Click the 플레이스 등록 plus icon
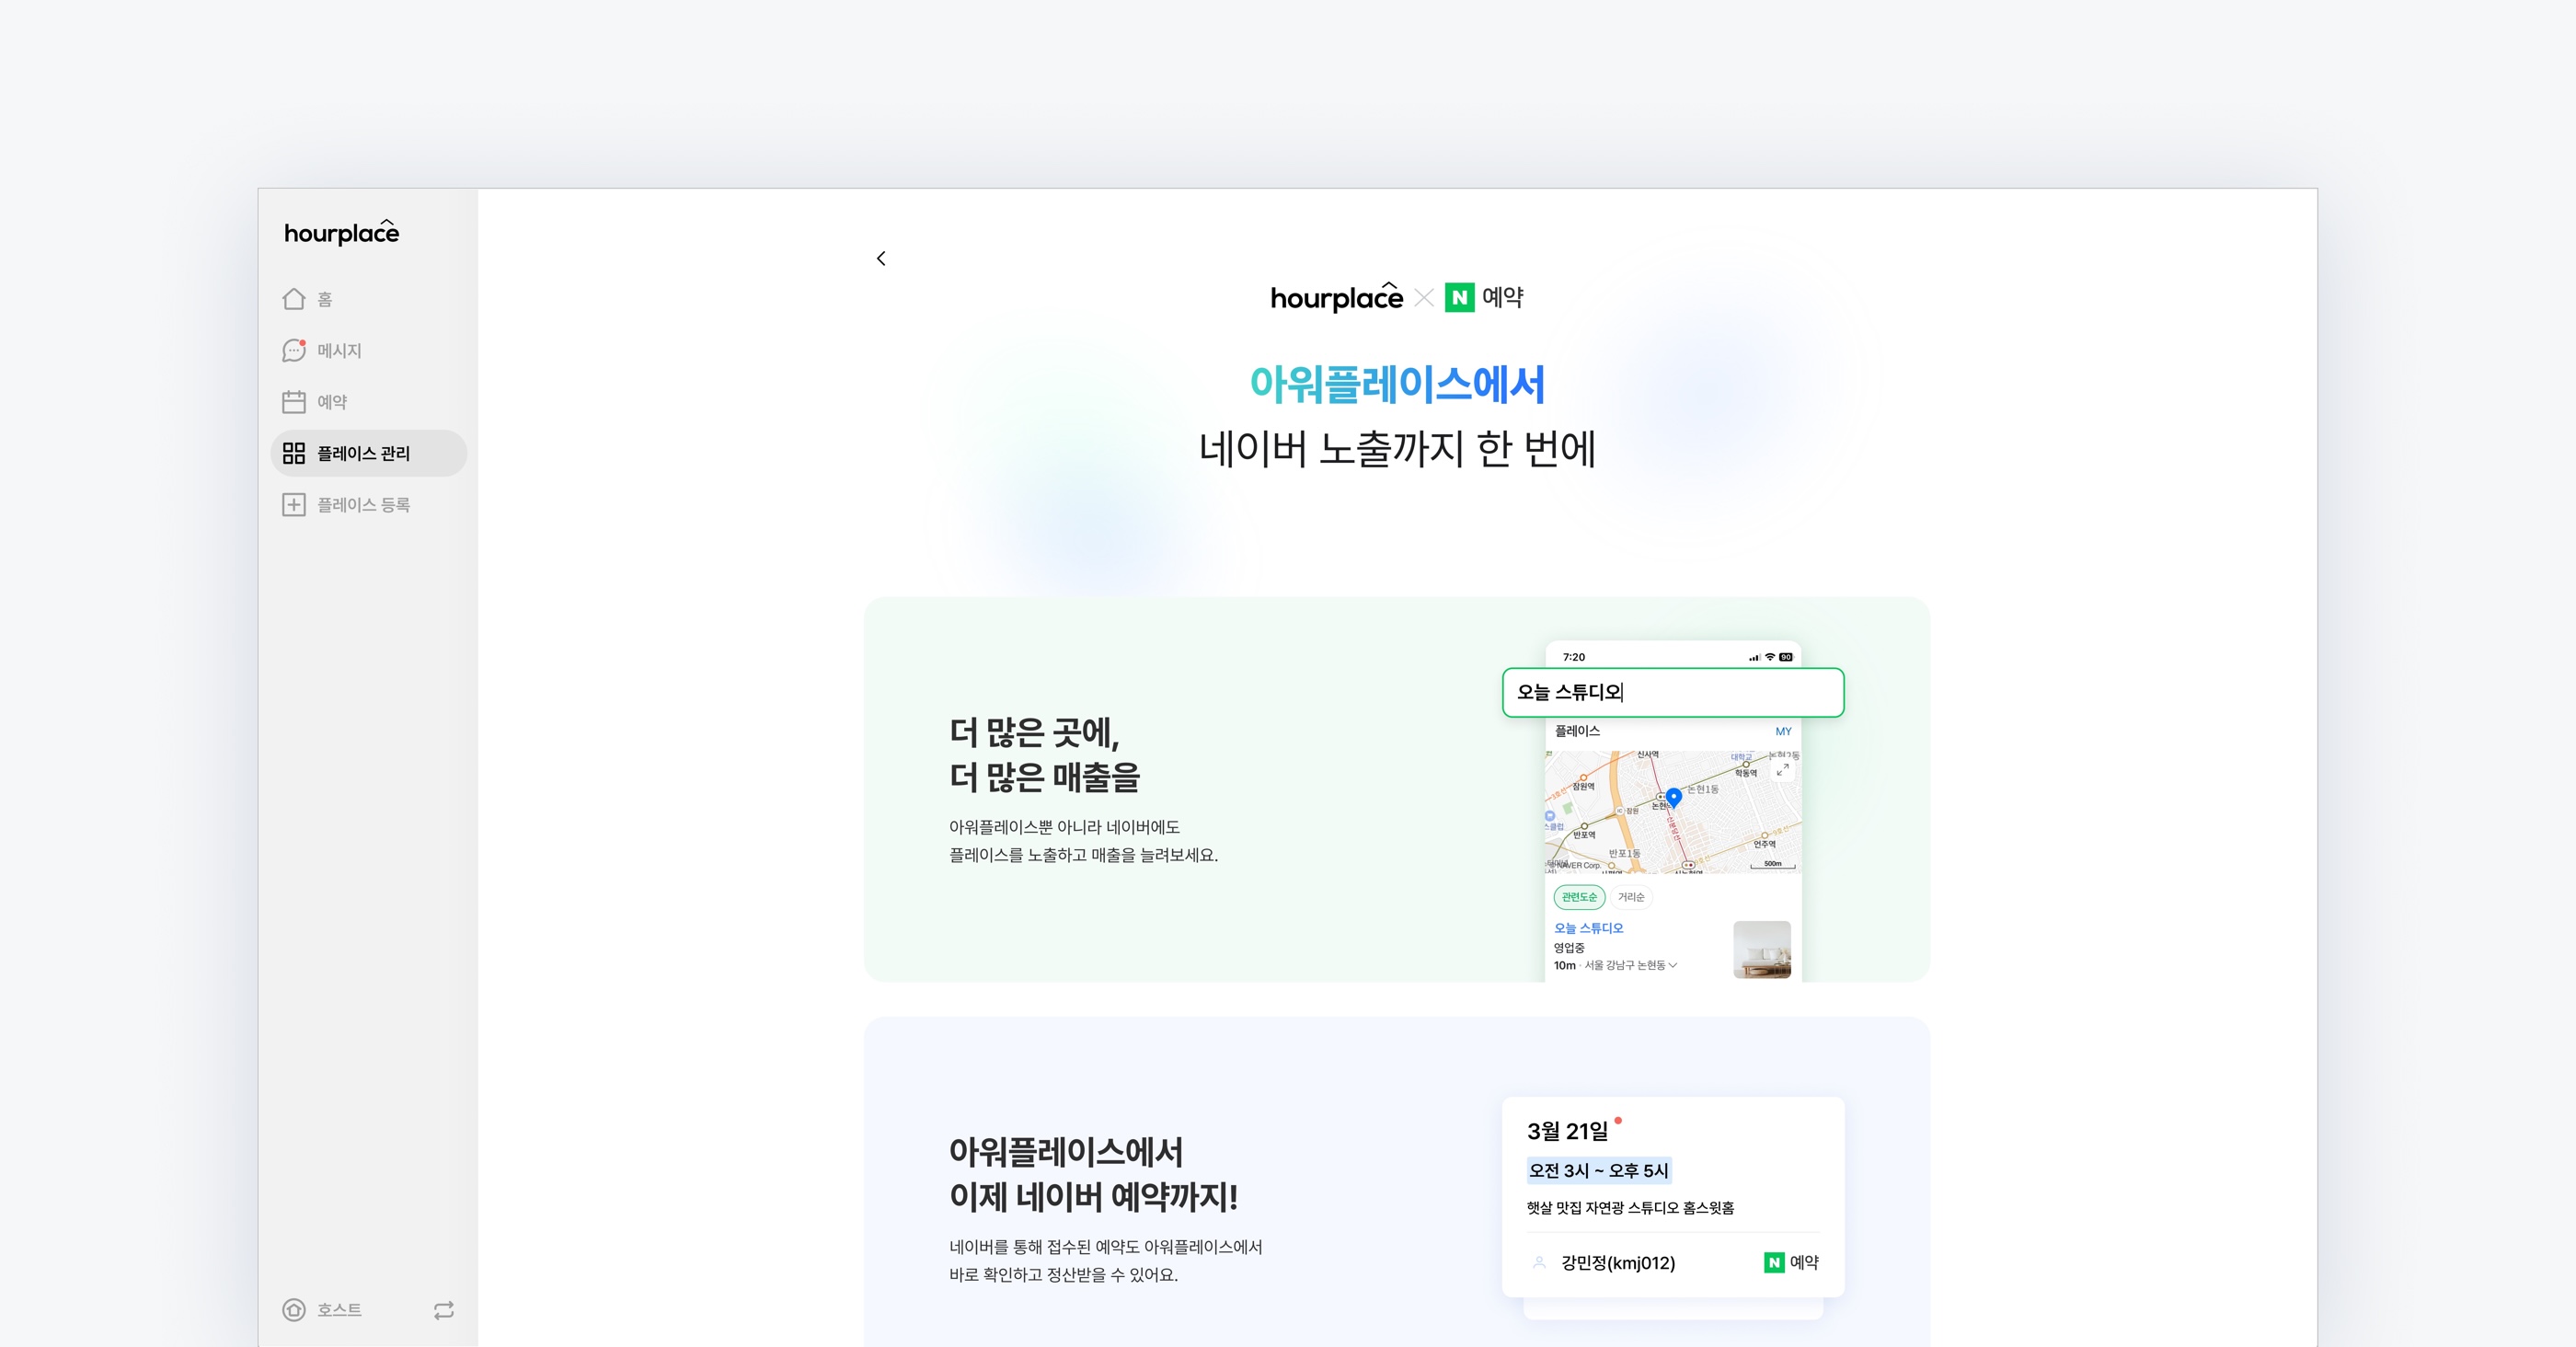The width and height of the screenshot is (2576, 1347). 294,505
